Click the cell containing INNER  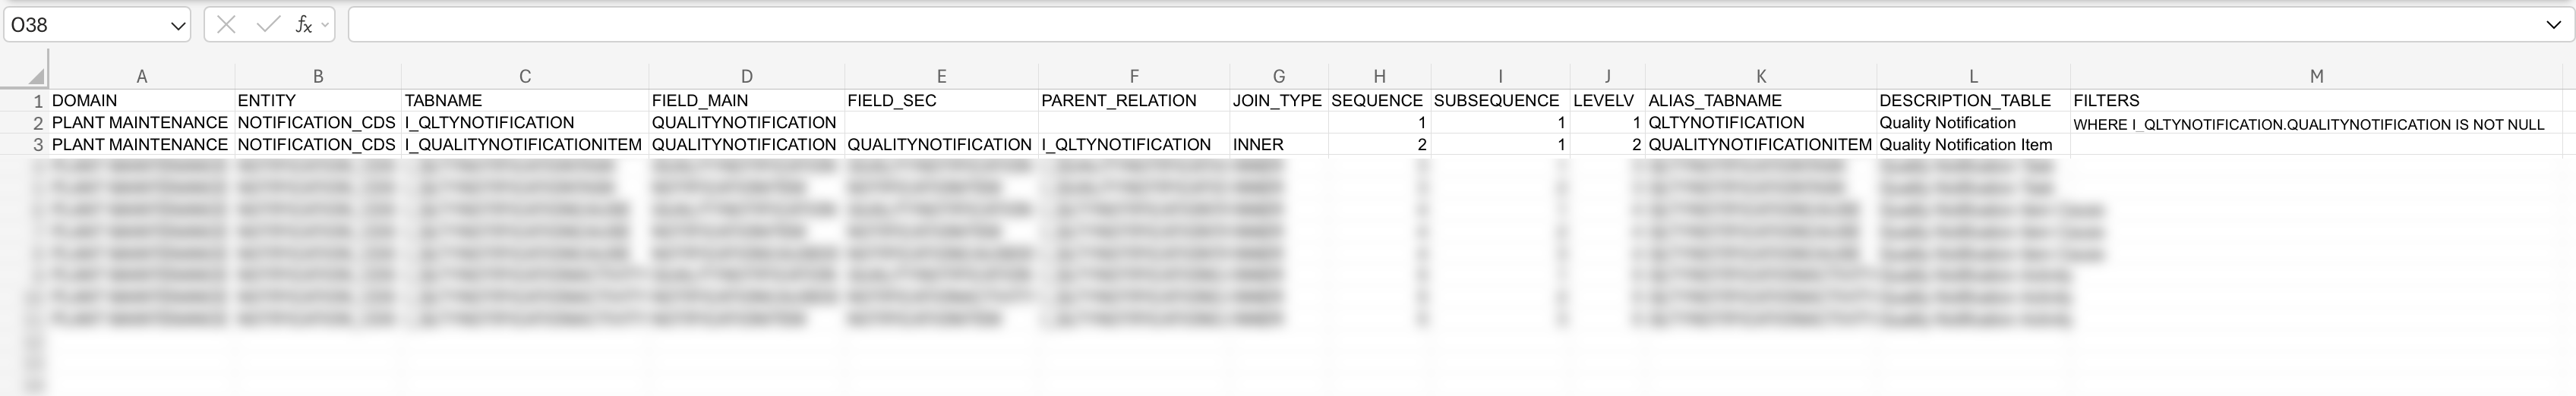[x=1258, y=145]
